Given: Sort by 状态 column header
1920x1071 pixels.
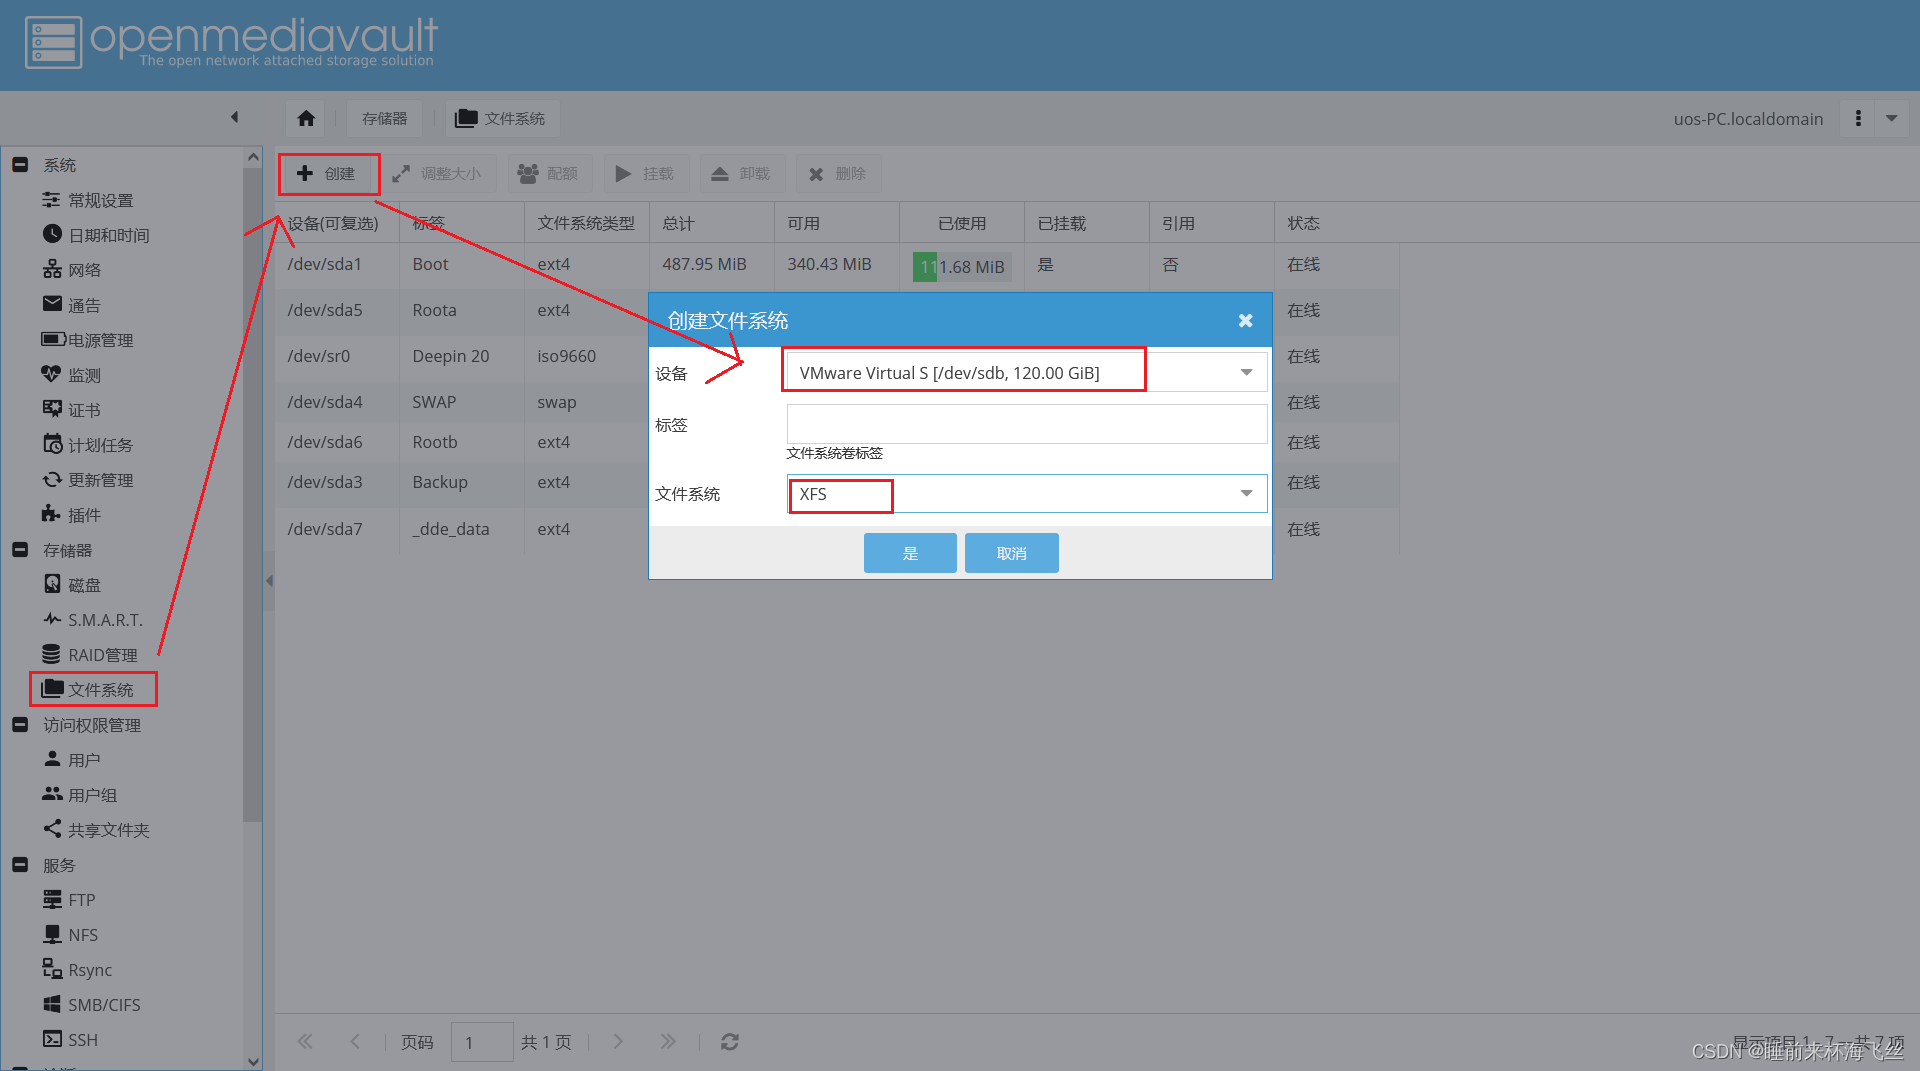Looking at the screenshot, I should click(x=1336, y=223).
